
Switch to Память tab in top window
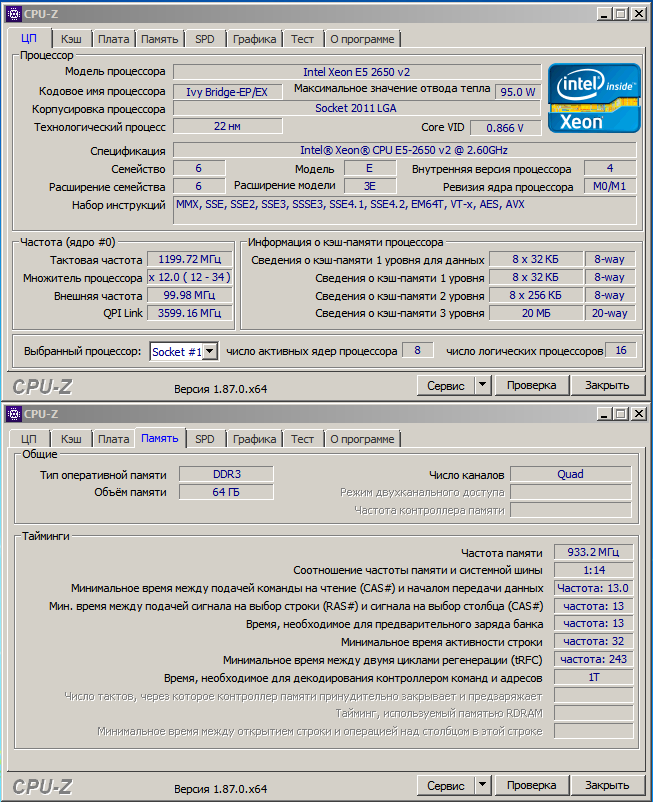pyautogui.click(x=160, y=39)
